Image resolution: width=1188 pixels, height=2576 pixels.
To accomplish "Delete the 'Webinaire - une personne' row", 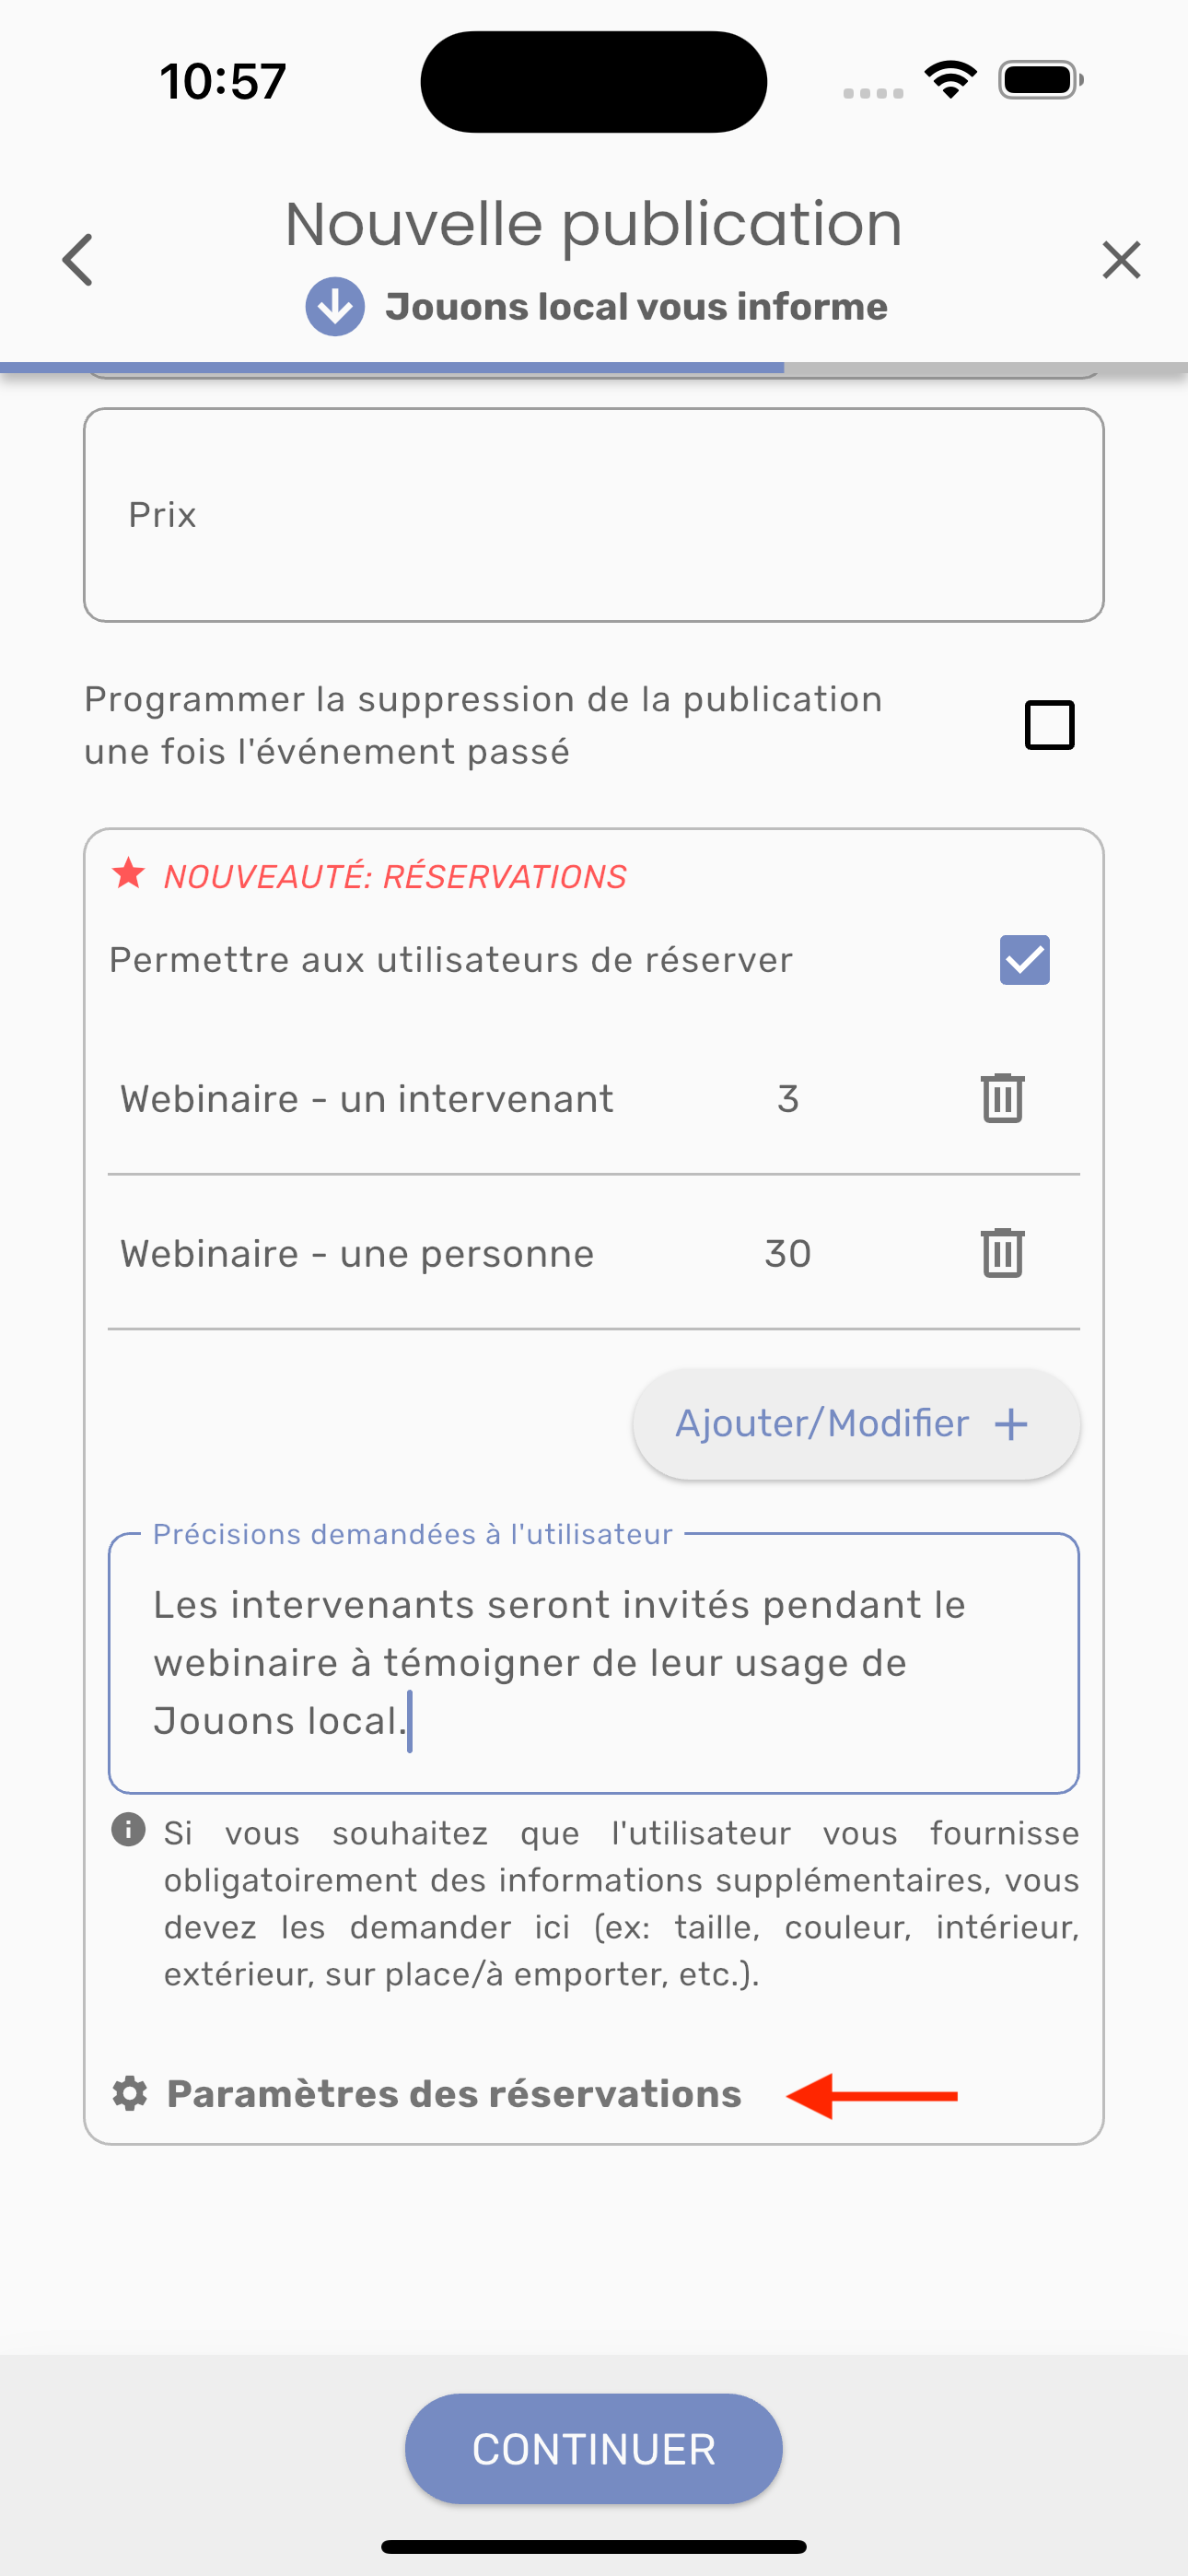I will 1002,1253.
